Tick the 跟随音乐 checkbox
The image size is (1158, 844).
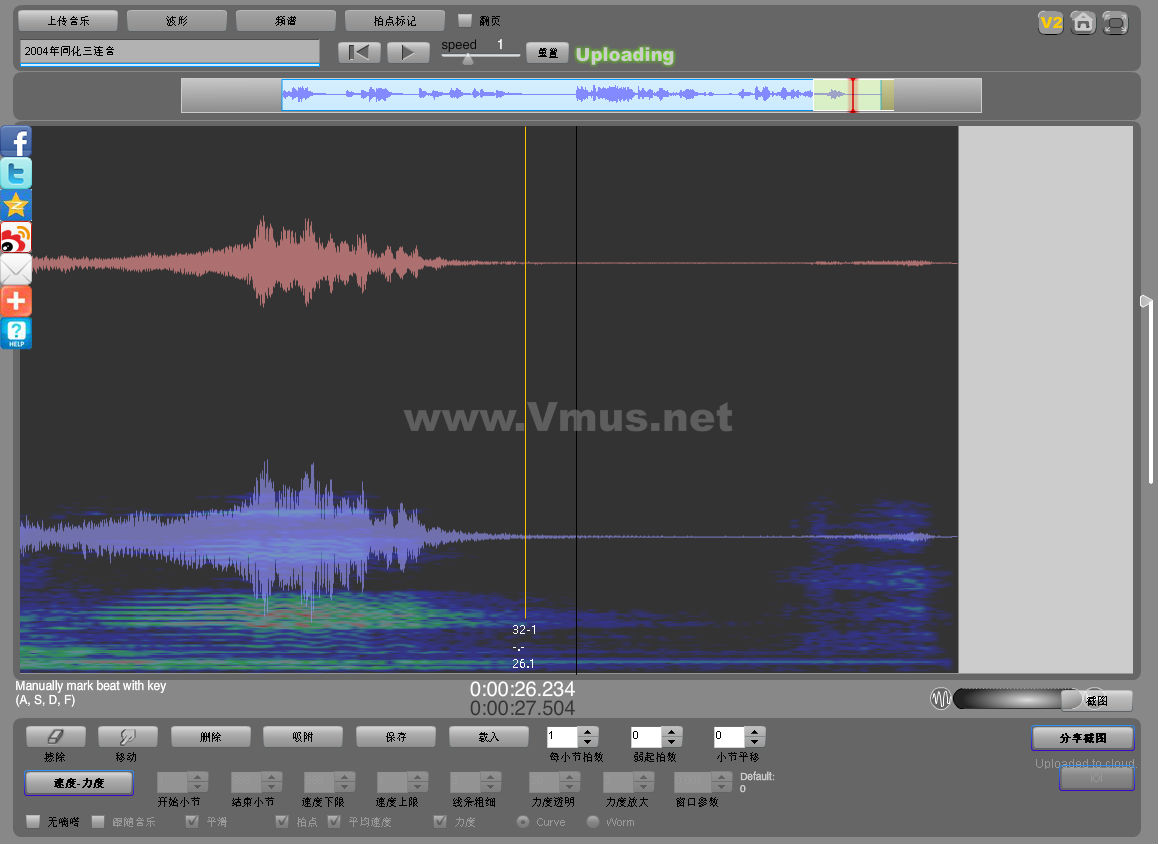click(x=98, y=822)
